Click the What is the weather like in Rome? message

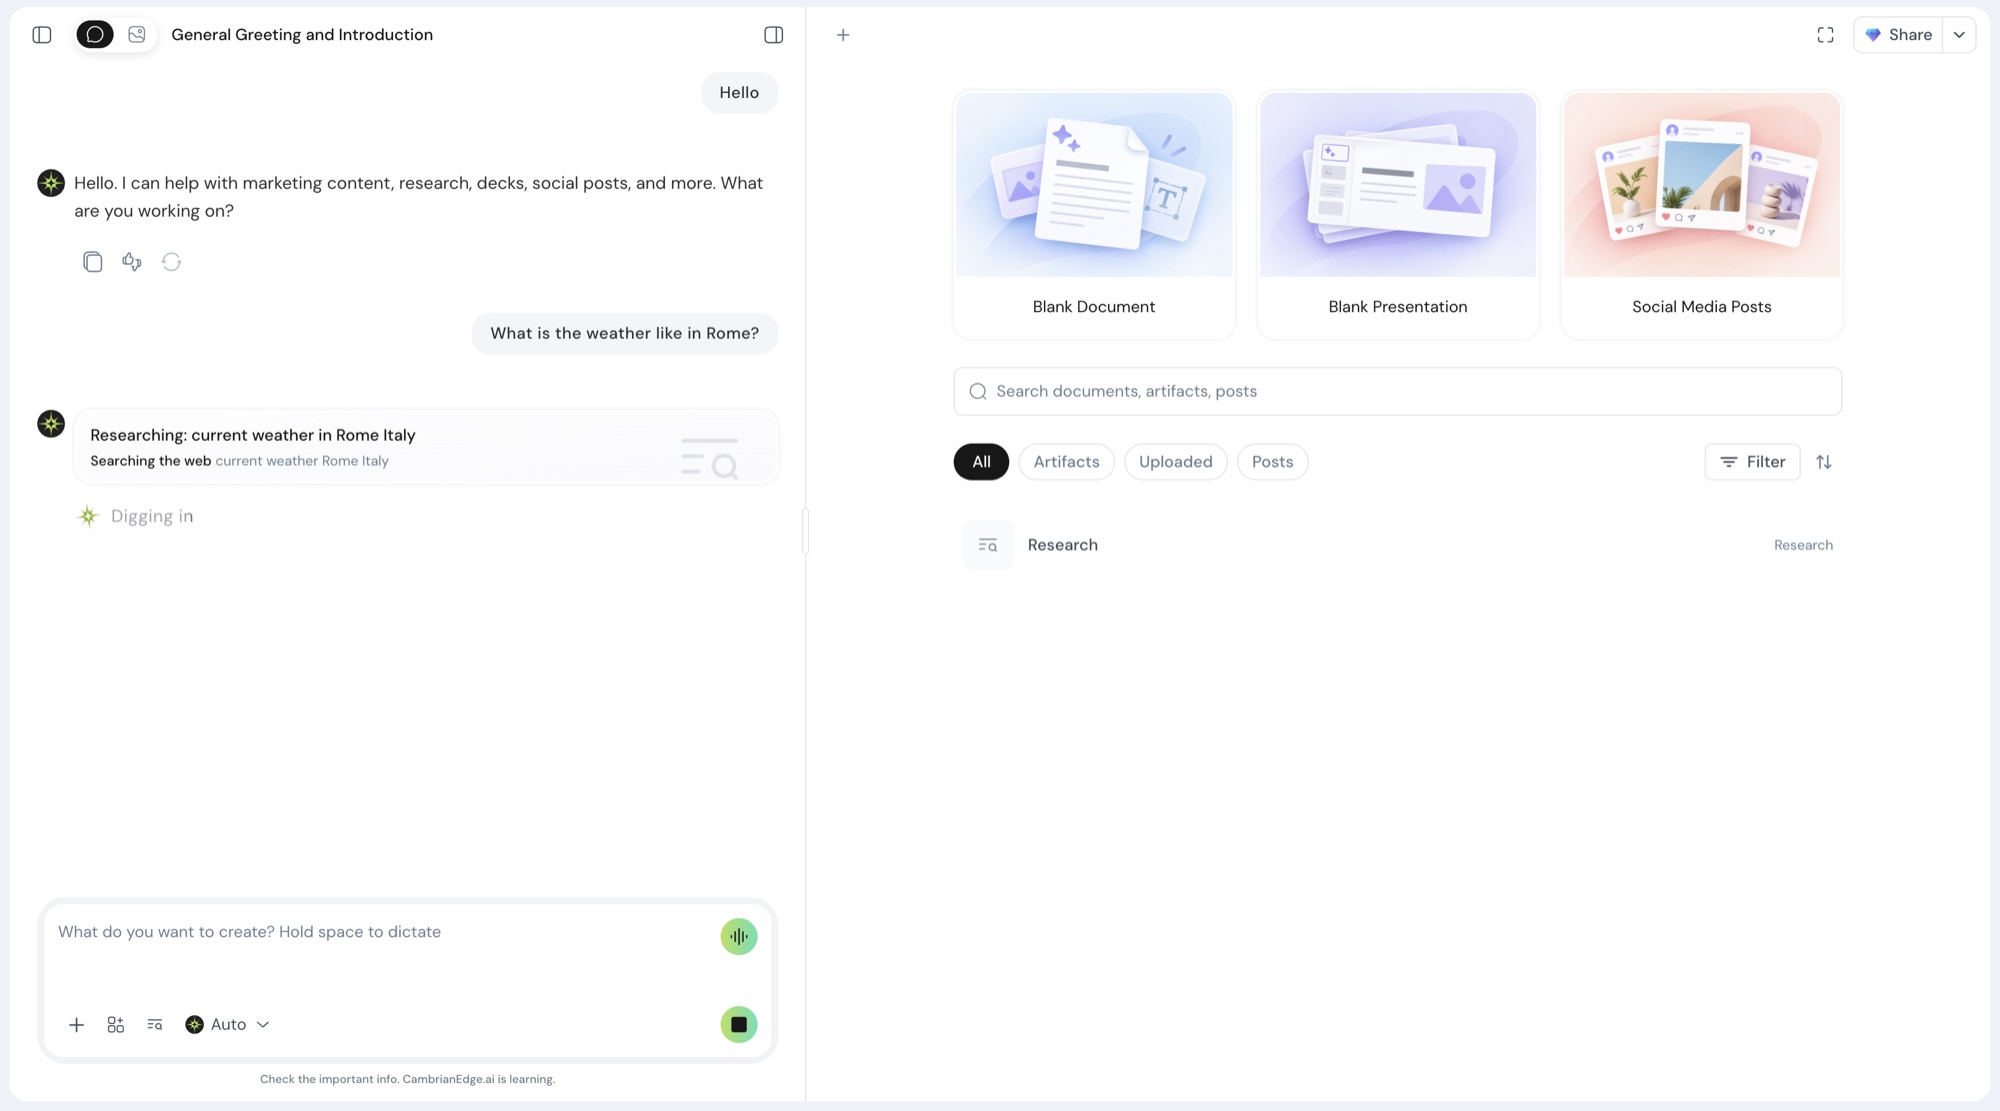coord(624,334)
